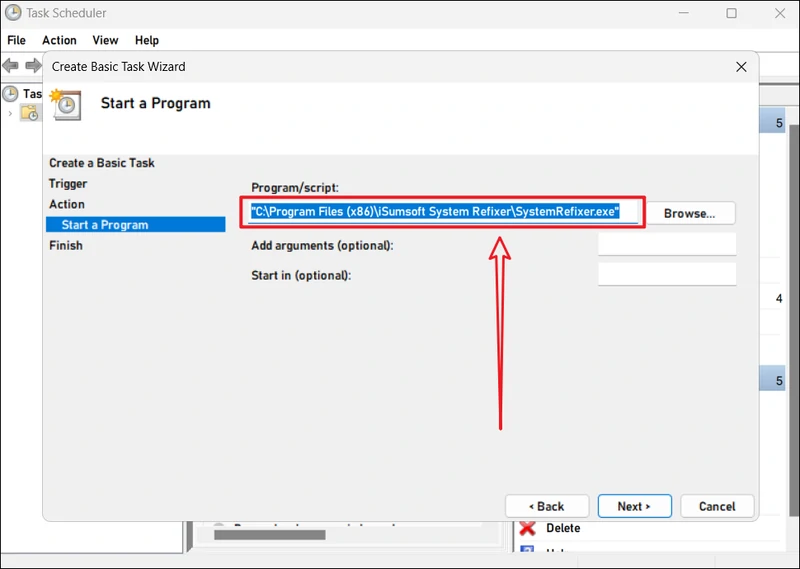
Task: Click the Back button
Action: (547, 506)
